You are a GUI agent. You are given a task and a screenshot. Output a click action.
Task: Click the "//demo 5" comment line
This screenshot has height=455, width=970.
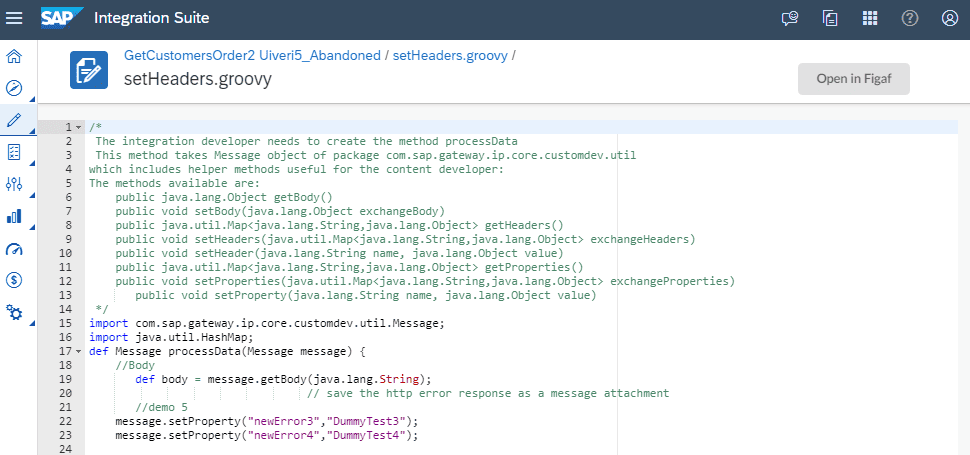click(161, 407)
